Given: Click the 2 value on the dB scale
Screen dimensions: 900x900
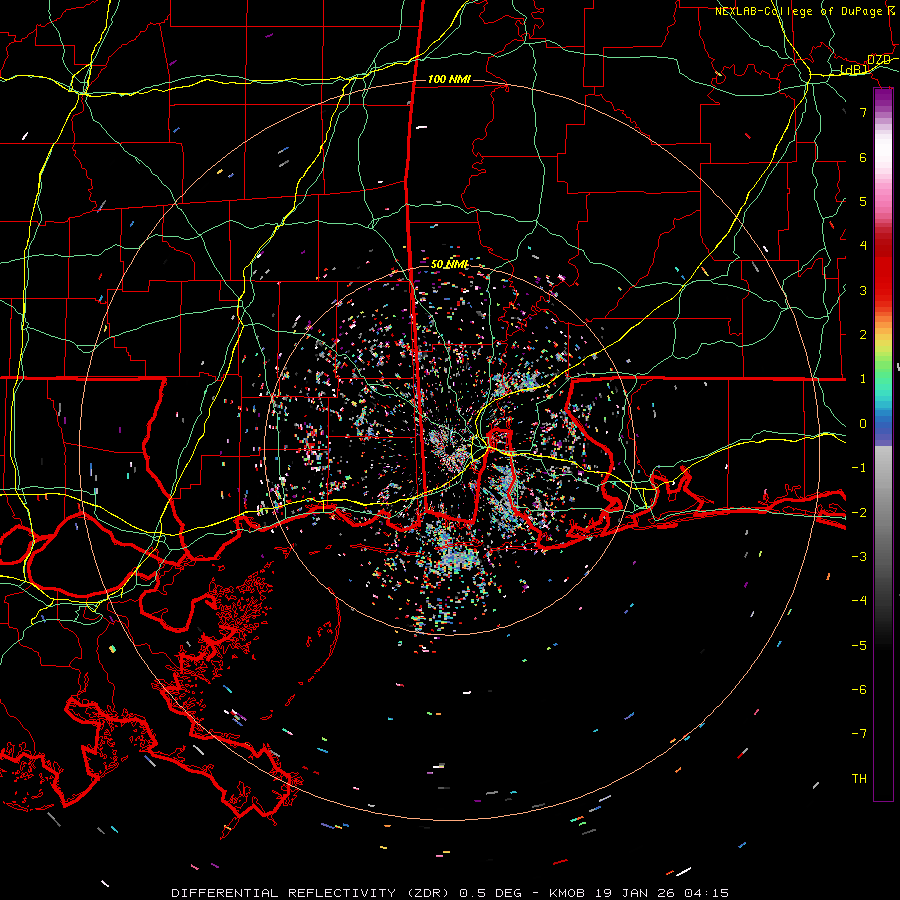Looking at the screenshot, I should pos(863,335).
